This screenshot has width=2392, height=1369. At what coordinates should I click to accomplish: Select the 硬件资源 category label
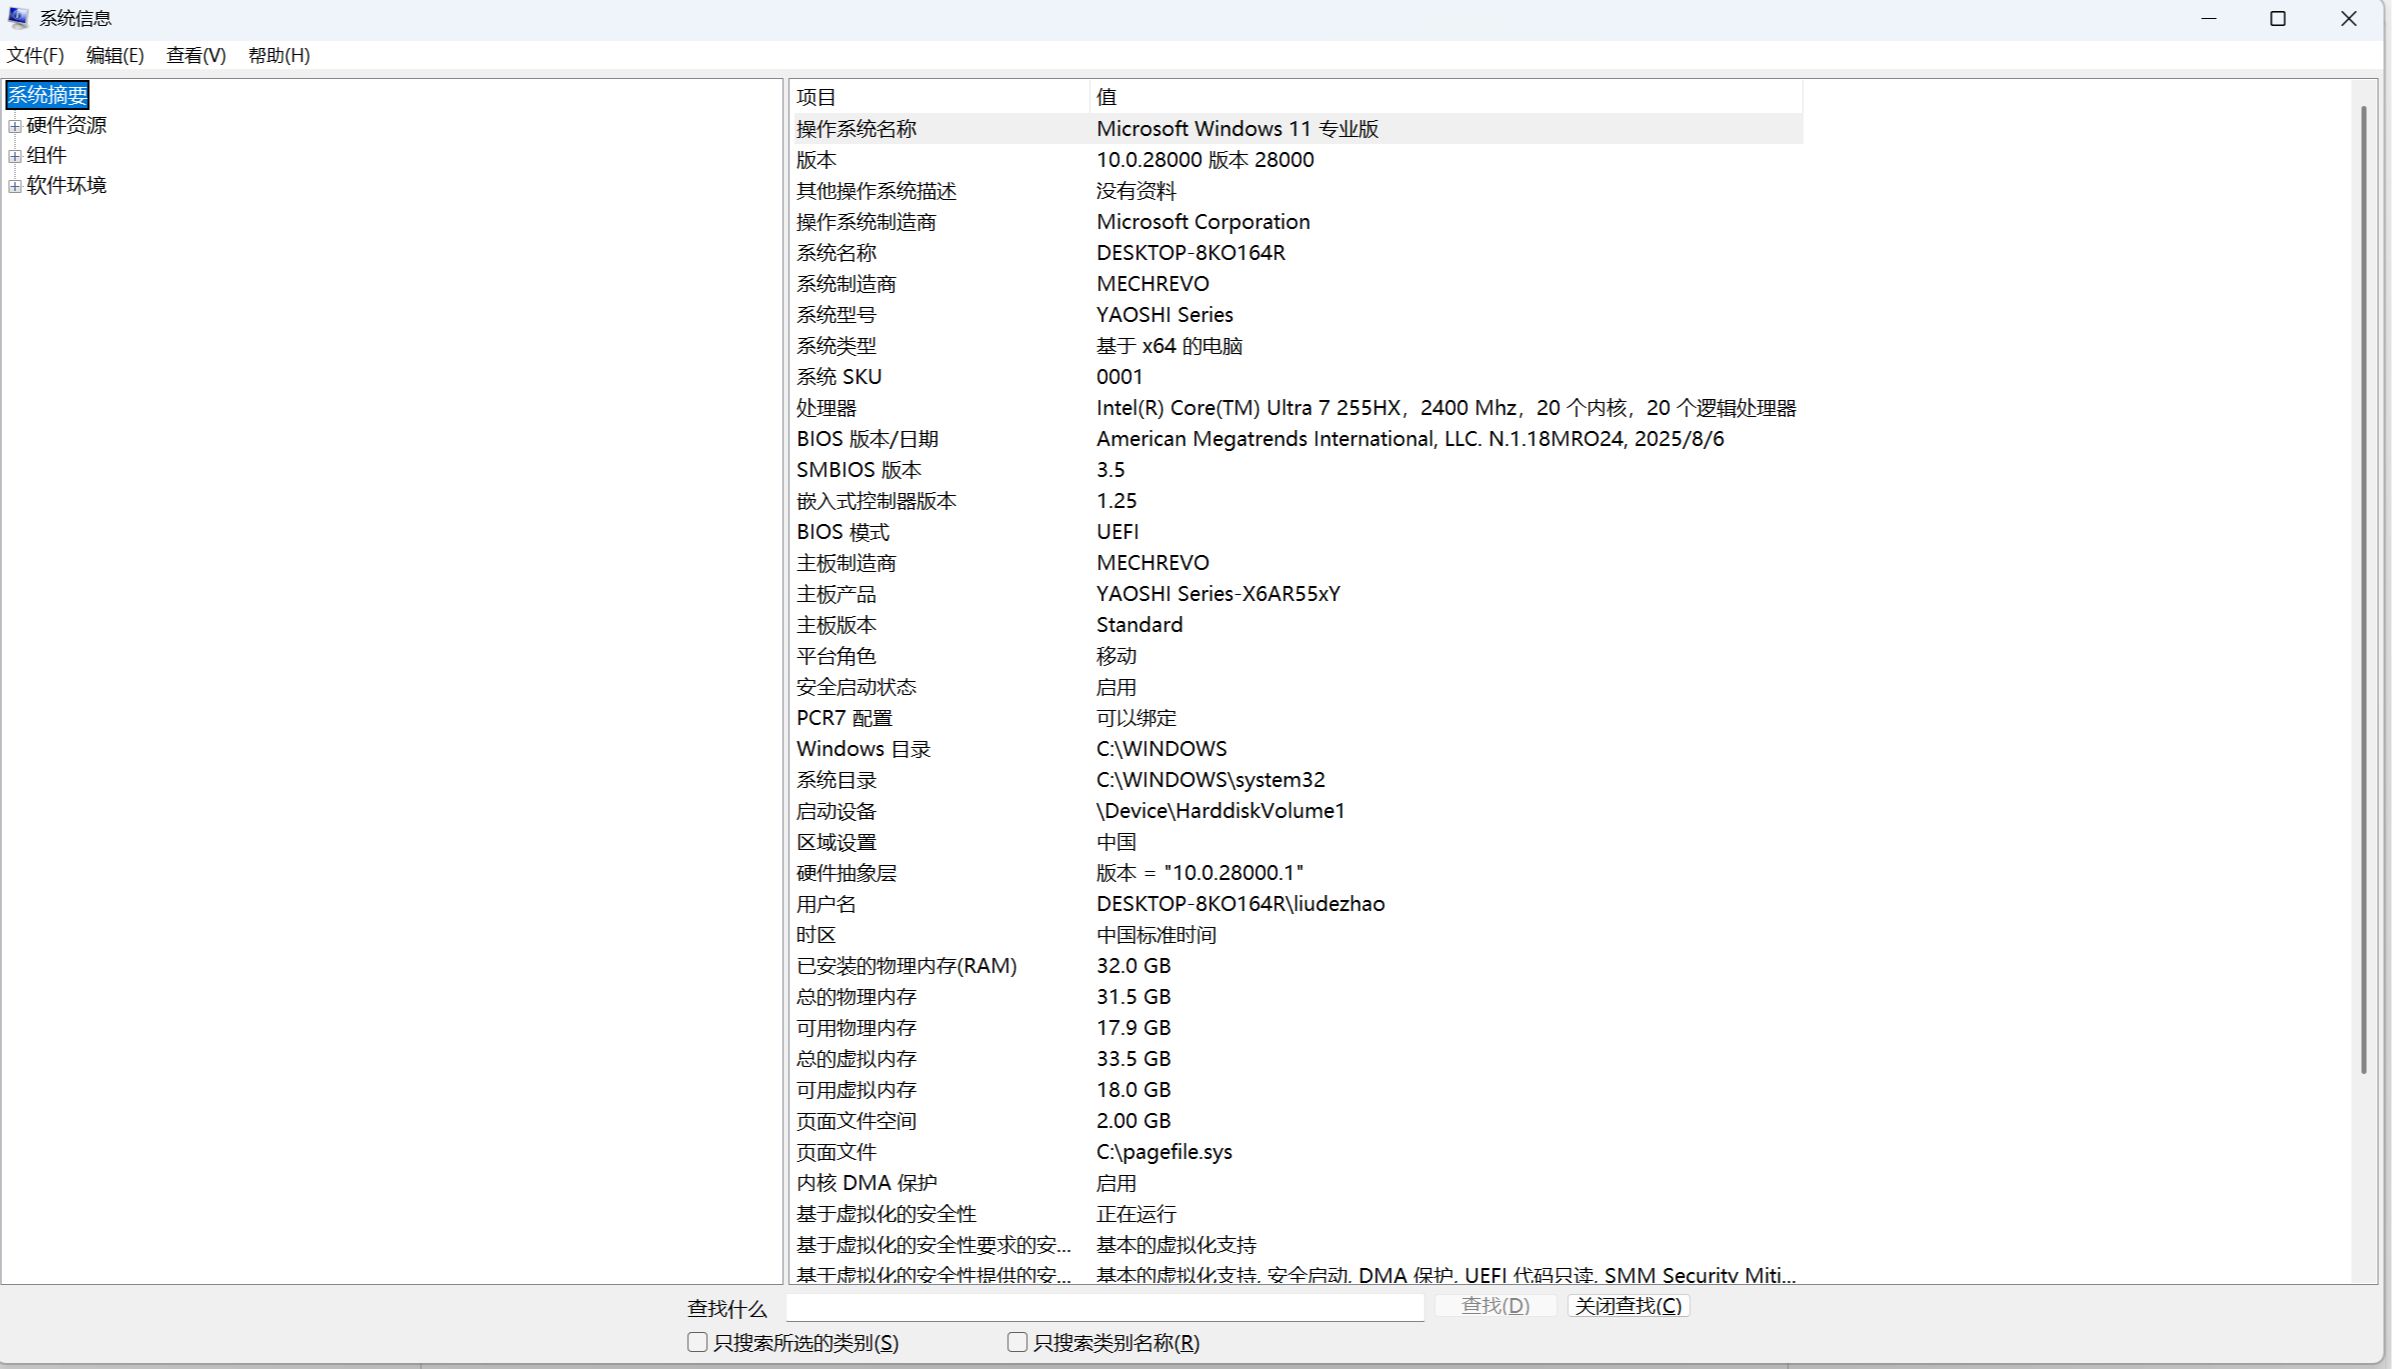pyautogui.click(x=66, y=125)
